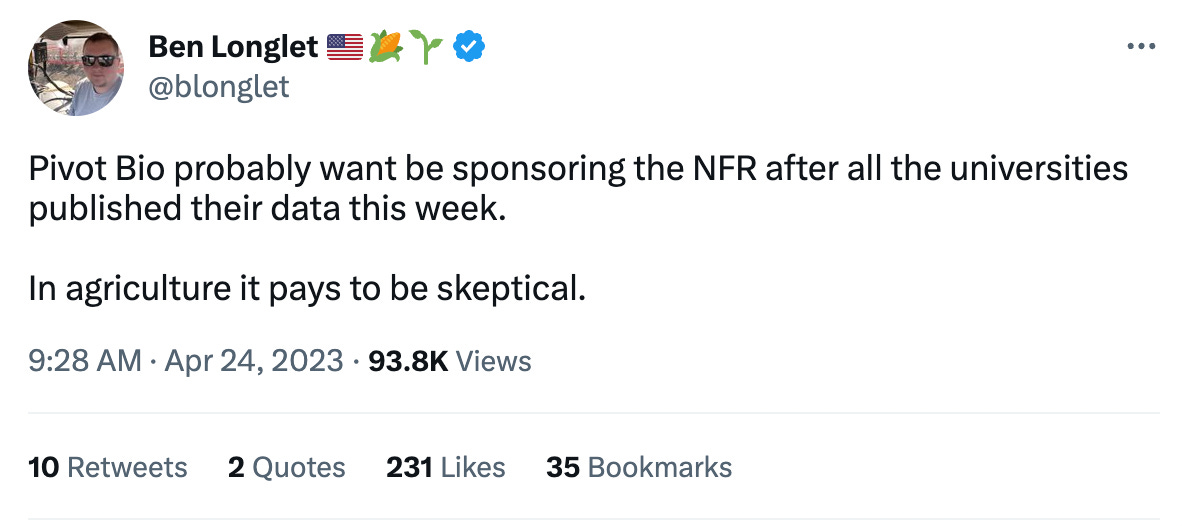This screenshot has height=526, width=1182.
Task: Open the three-dot more options menu
Action: [1141, 46]
